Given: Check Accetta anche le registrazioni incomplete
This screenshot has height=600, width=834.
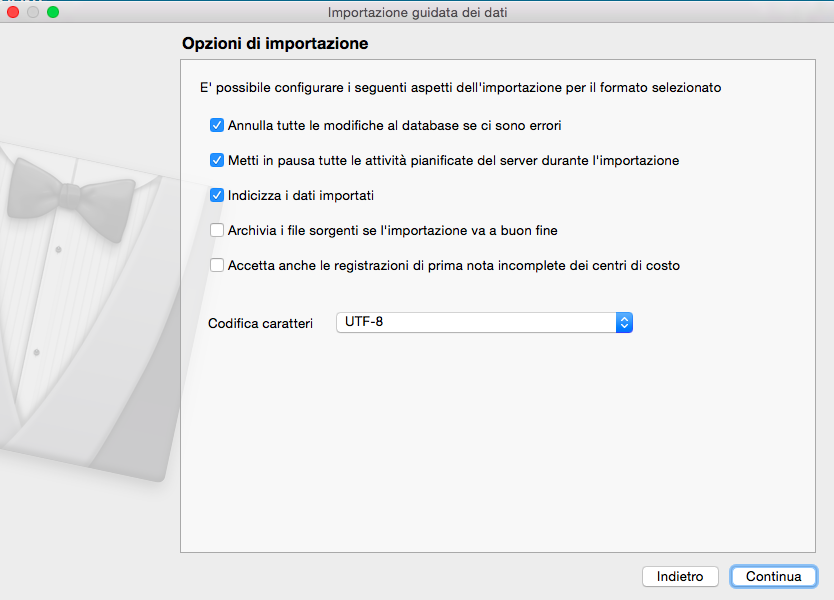Looking at the screenshot, I should point(217,265).
